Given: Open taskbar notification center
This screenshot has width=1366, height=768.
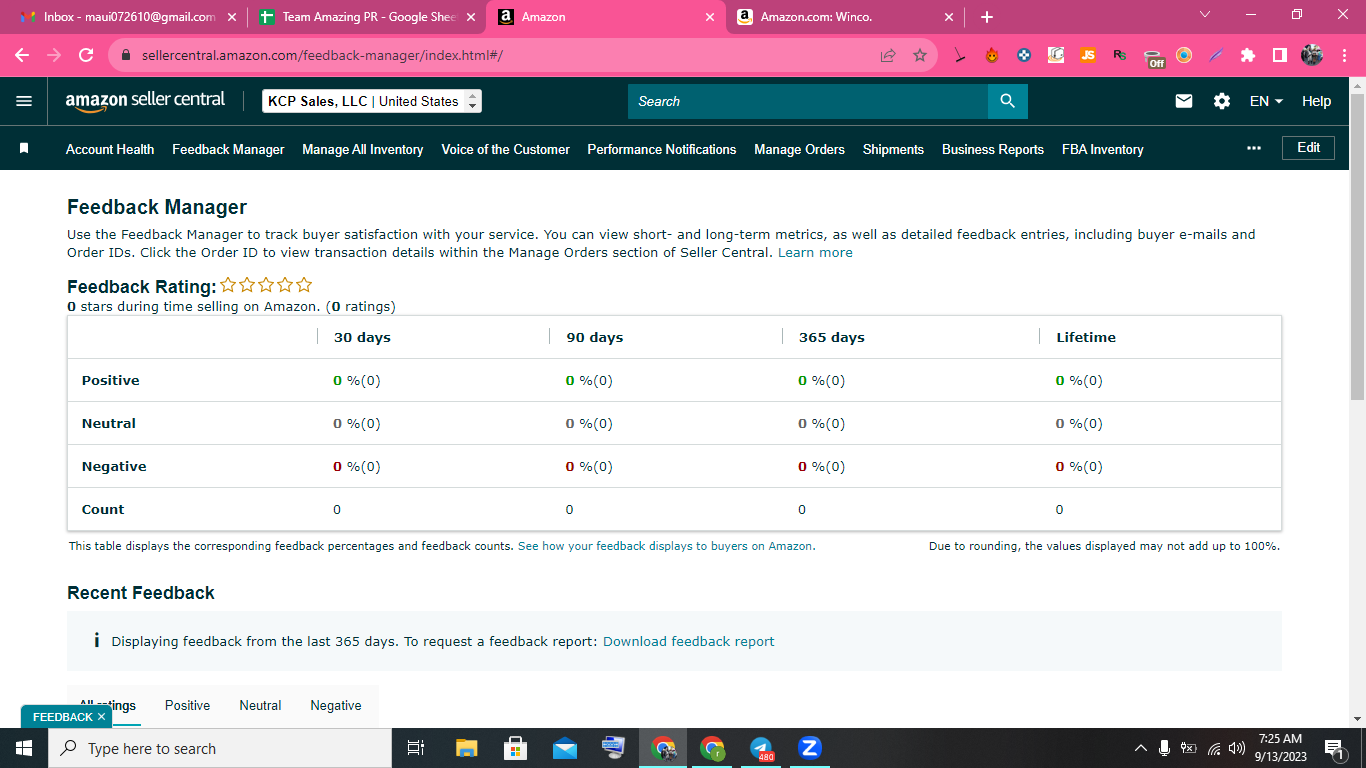Looking at the screenshot, I should click(1333, 748).
